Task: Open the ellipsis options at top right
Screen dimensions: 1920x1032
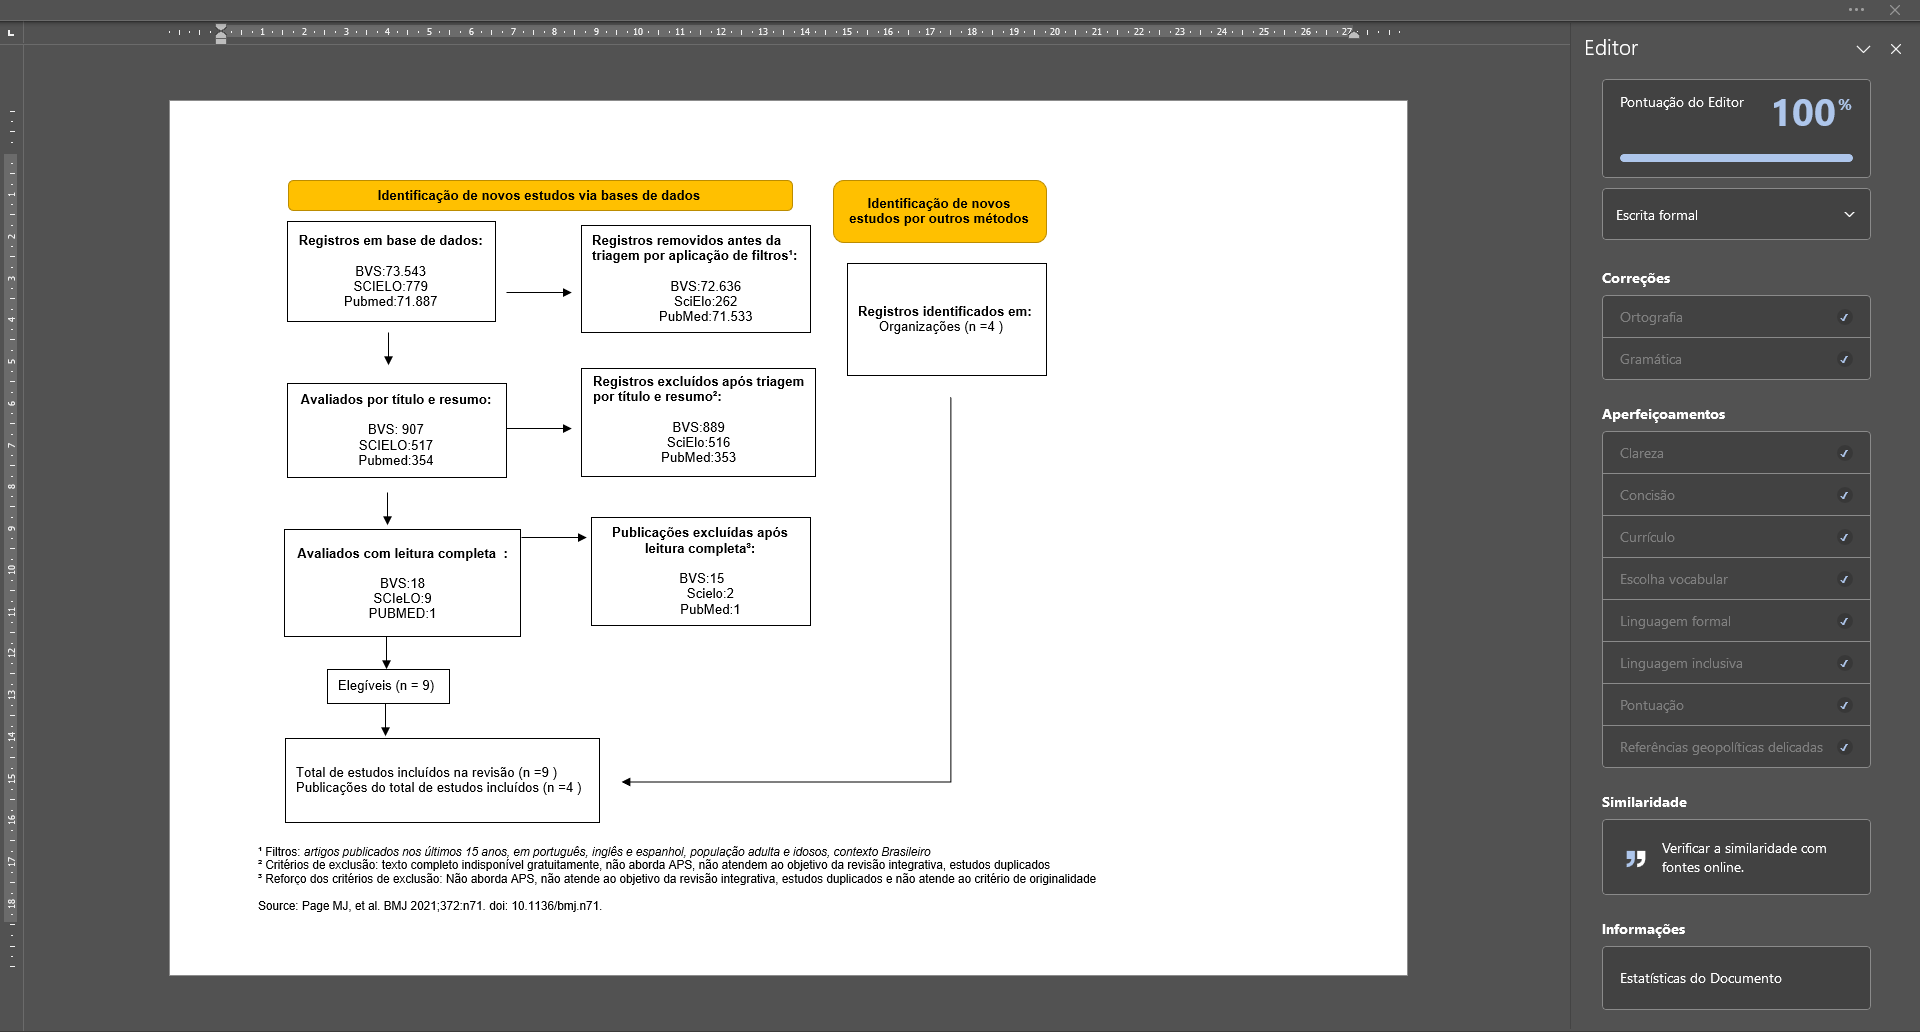Action: pyautogui.click(x=1856, y=10)
